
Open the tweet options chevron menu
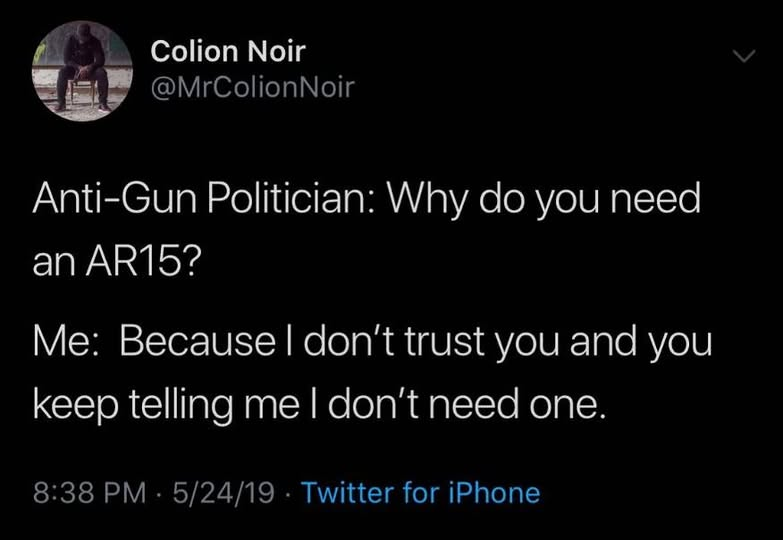[x=743, y=58]
